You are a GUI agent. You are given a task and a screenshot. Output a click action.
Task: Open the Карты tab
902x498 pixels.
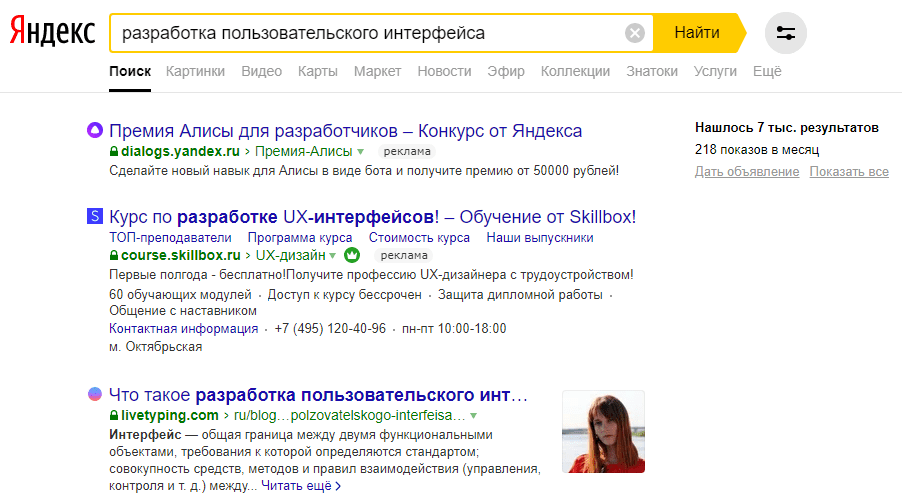tap(318, 71)
